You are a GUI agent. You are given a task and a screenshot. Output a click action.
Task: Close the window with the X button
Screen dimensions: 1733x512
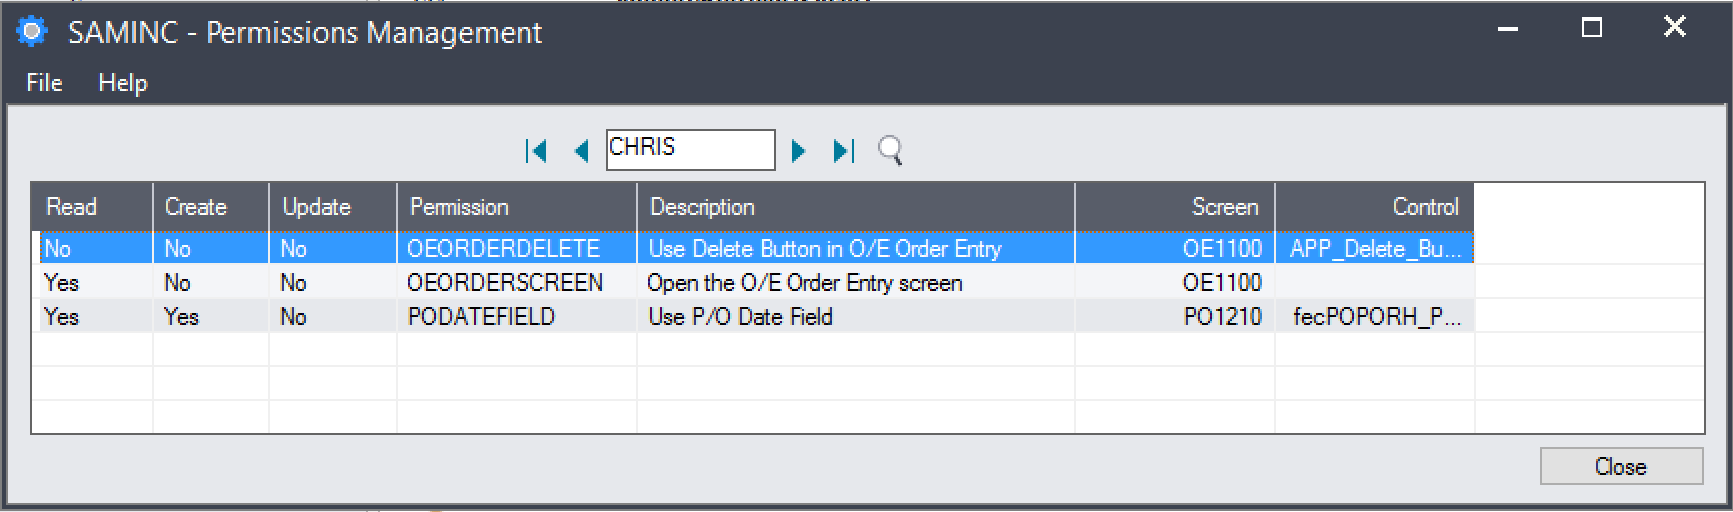[x=1675, y=27]
